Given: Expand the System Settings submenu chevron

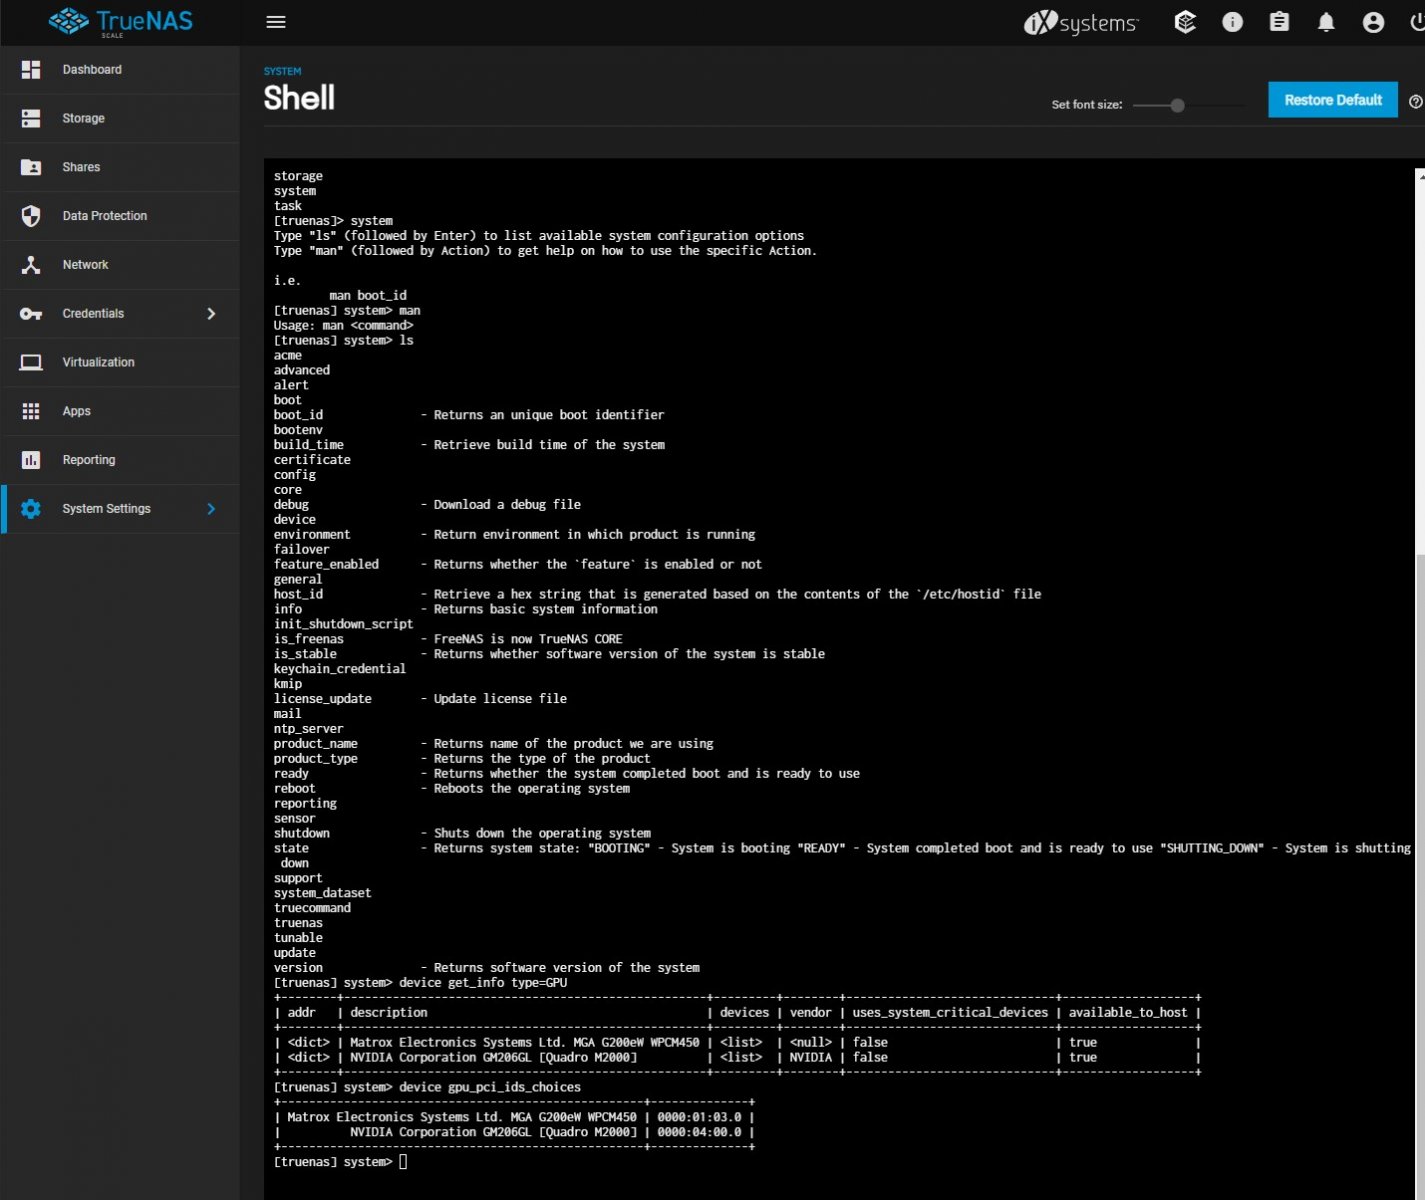Looking at the screenshot, I should (x=211, y=509).
